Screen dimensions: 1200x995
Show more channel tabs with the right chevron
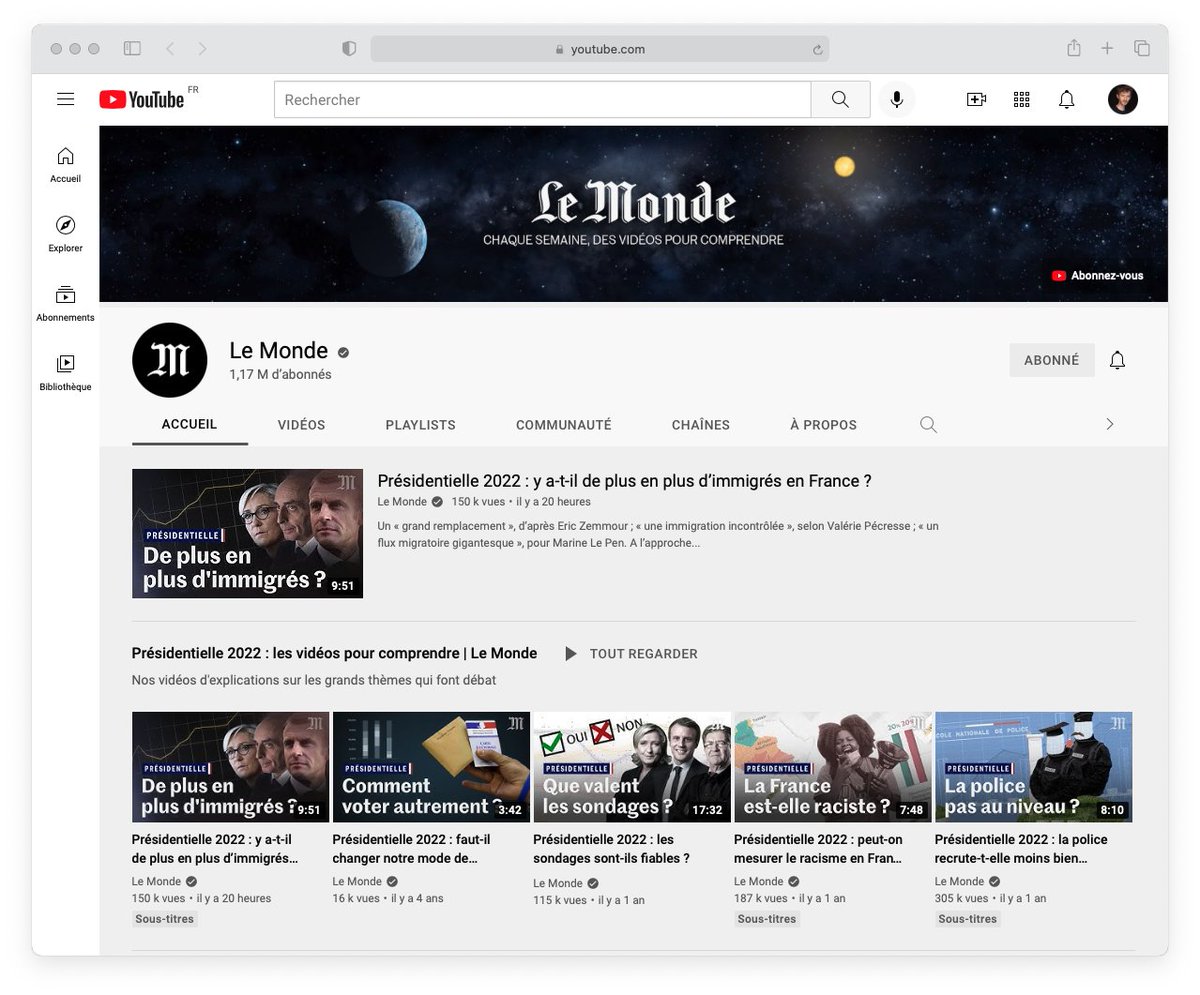(x=1109, y=424)
